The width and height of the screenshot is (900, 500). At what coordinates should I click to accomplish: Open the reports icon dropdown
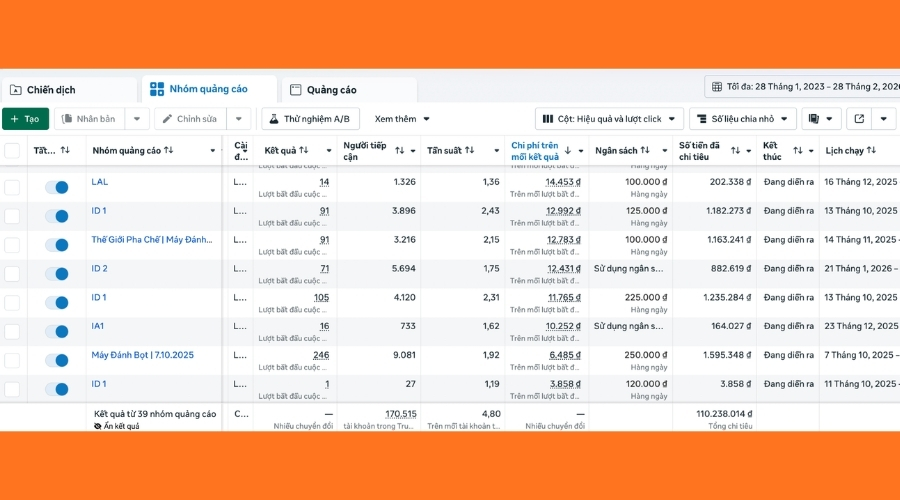[x=821, y=119]
